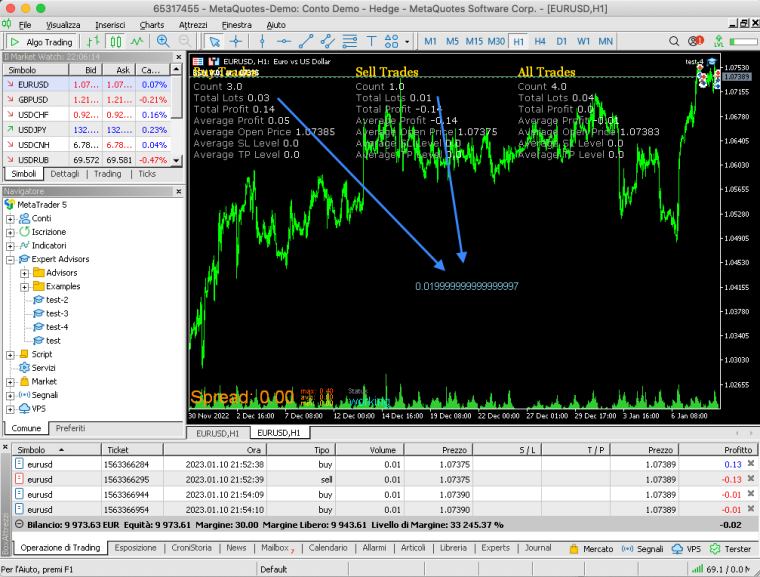Select the test-2 expert advisor
Image resolution: width=760 pixels, height=577 pixels.
(51, 300)
